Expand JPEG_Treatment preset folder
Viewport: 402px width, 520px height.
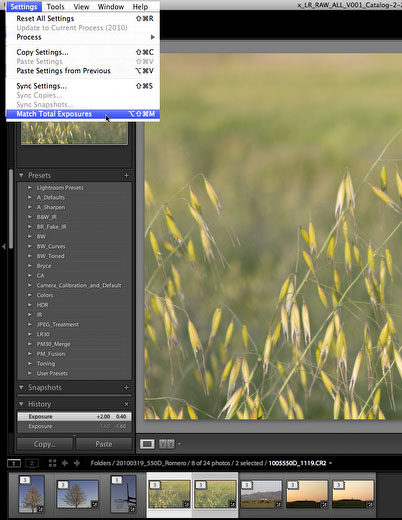[x=30, y=324]
